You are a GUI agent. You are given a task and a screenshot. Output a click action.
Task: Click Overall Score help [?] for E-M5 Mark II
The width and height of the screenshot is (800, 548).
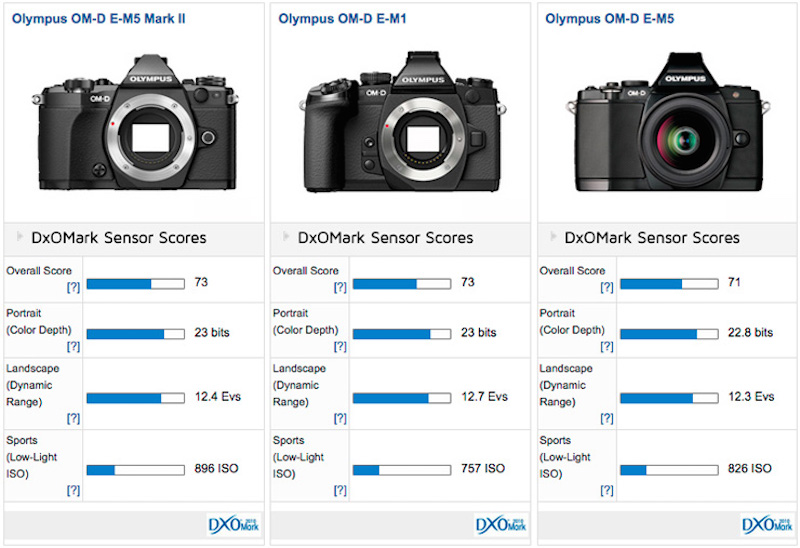point(73,288)
